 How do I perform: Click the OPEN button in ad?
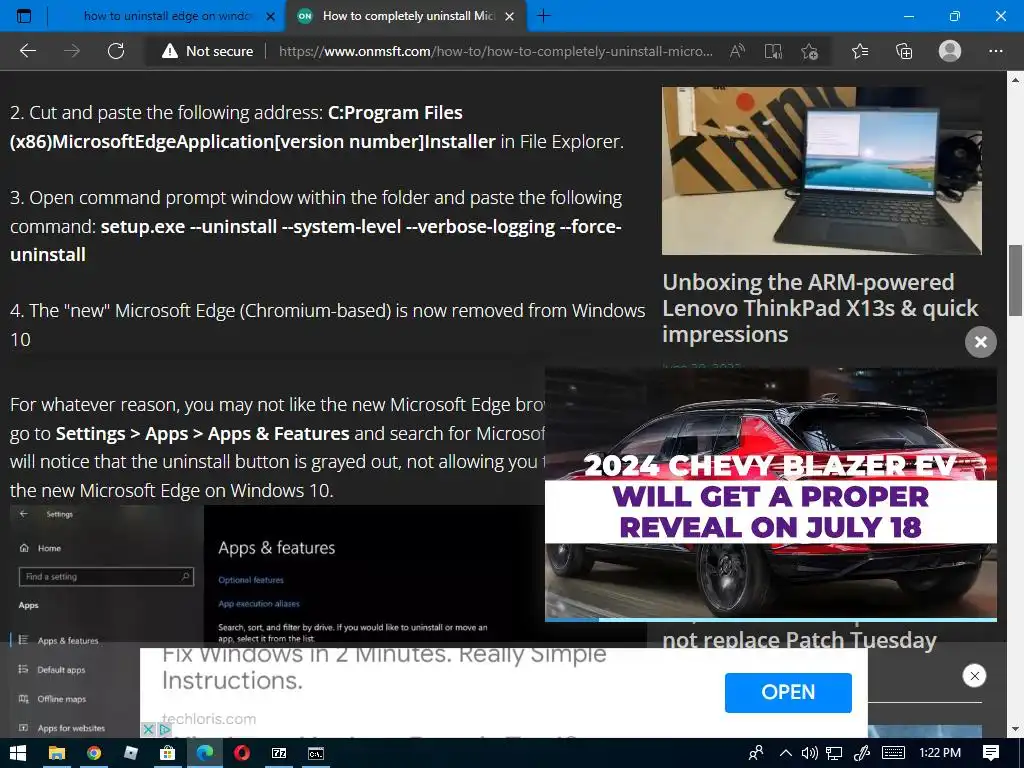(x=788, y=692)
